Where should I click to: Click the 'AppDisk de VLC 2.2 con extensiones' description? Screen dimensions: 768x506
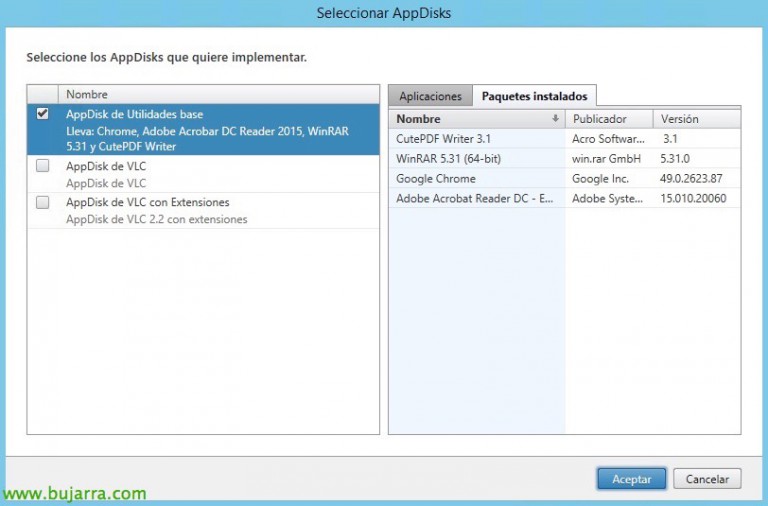click(x=157, y=219)
